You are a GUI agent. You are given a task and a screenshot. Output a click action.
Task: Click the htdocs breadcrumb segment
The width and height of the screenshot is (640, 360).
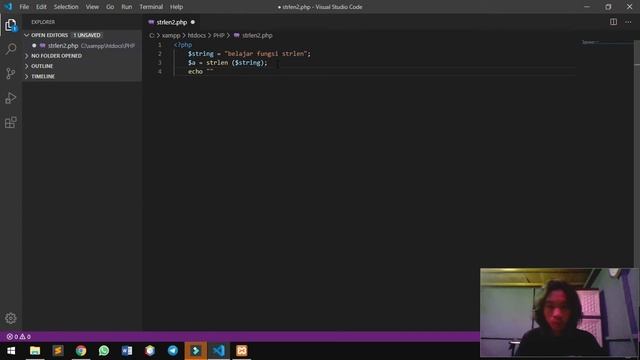pos(197,36)
